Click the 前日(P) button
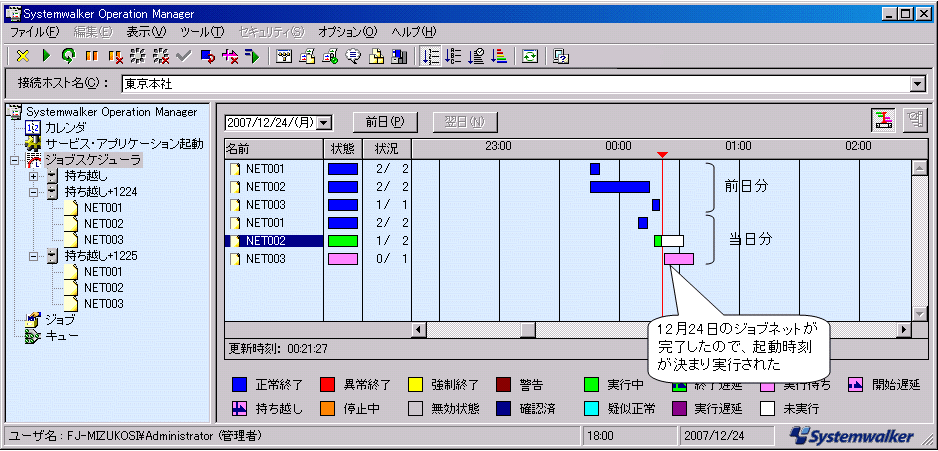The height and width of the screenshot is (451, 938). (385, 122)
